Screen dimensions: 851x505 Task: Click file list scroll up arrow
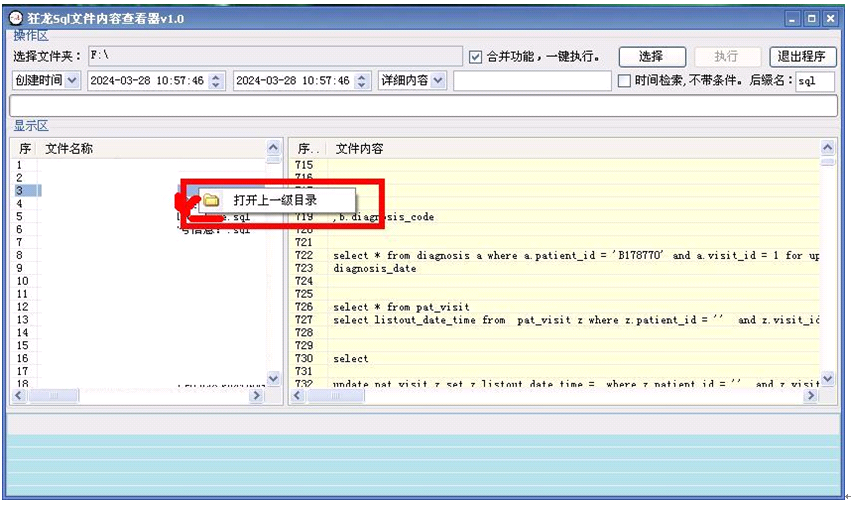point(274,147)
